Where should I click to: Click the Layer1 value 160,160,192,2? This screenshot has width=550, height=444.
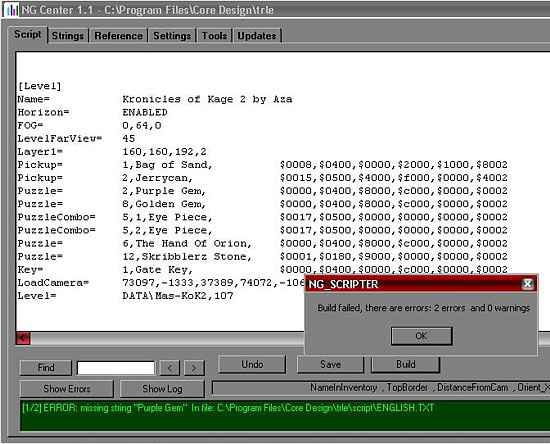(x=164, y=152)
